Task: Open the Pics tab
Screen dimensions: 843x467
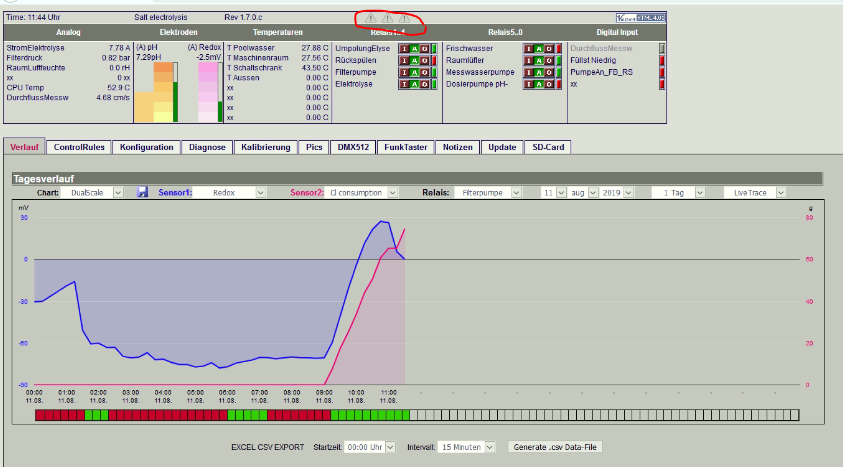Action: click(314, 147)
